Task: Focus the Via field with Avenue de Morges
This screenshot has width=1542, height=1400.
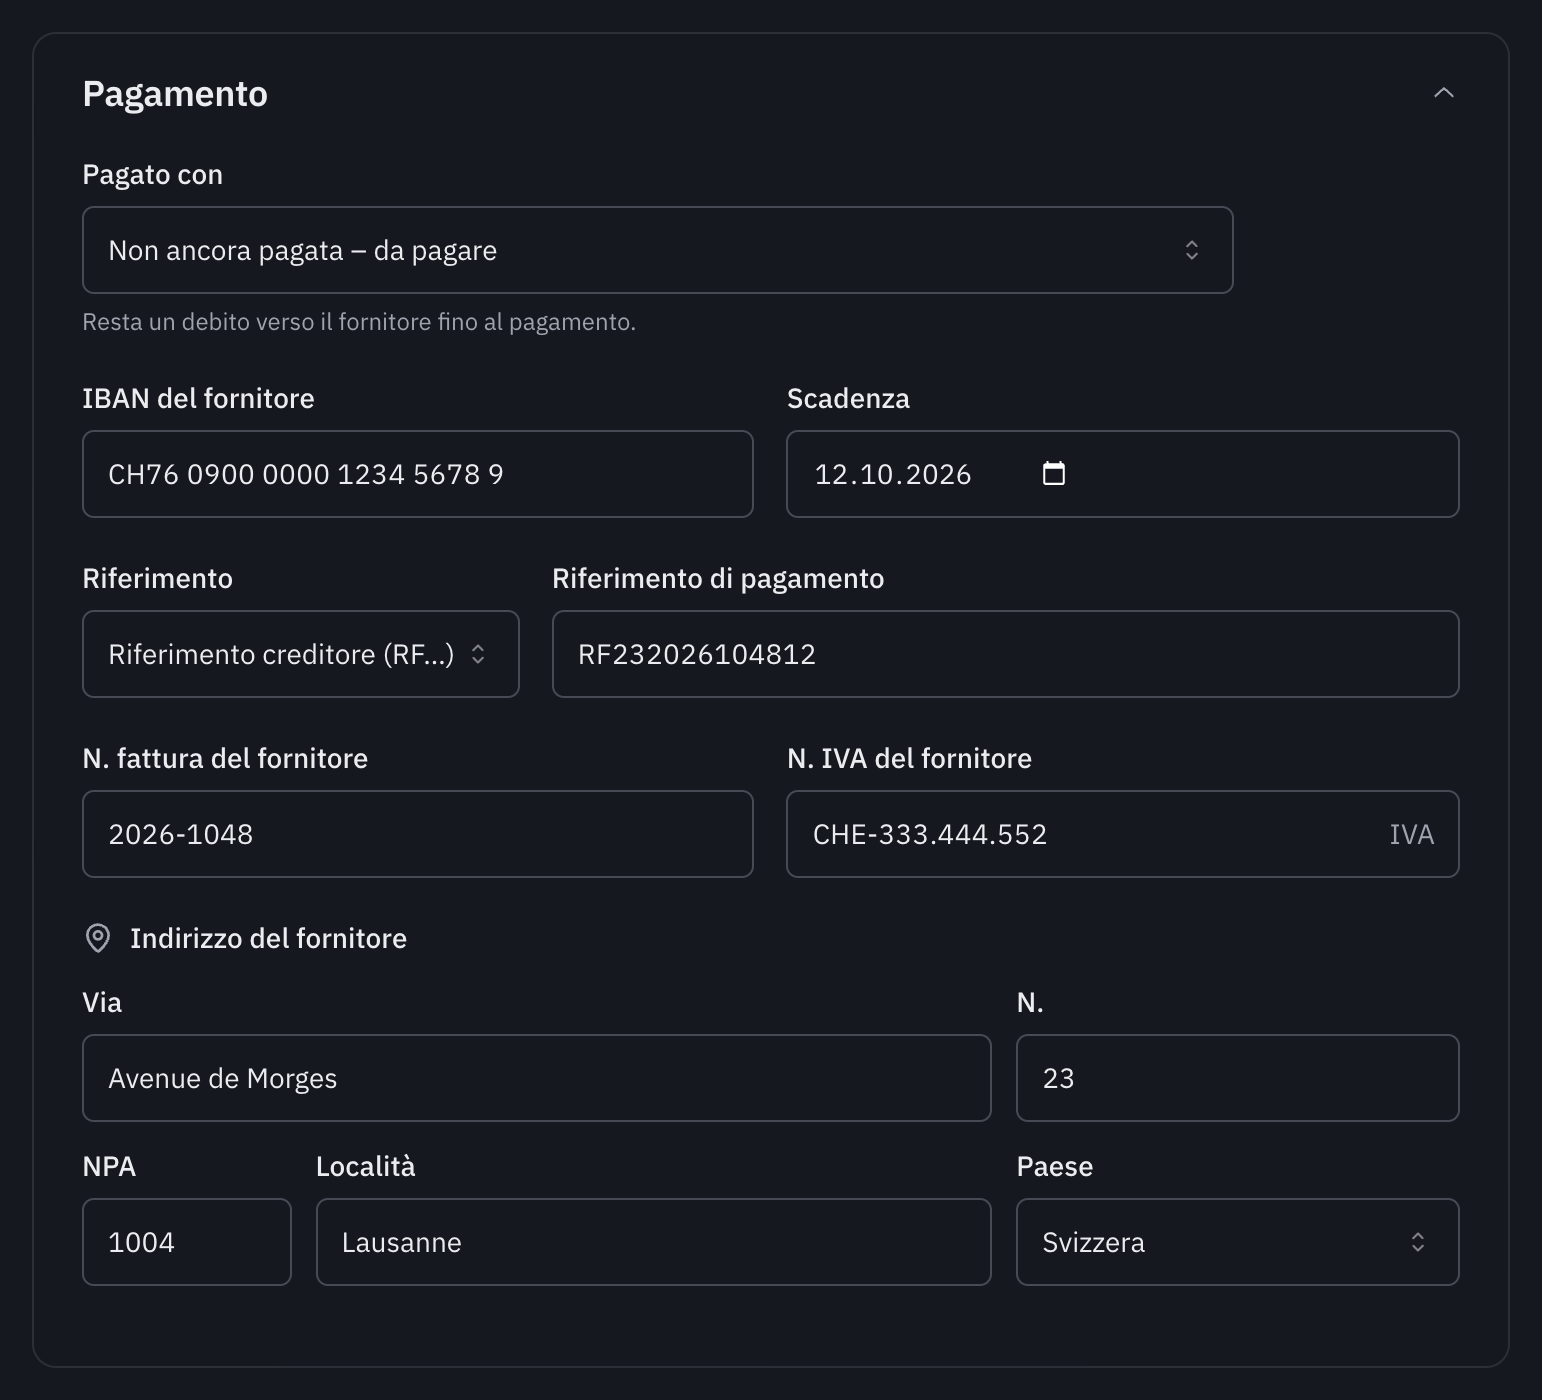Action: (537, 1078)
